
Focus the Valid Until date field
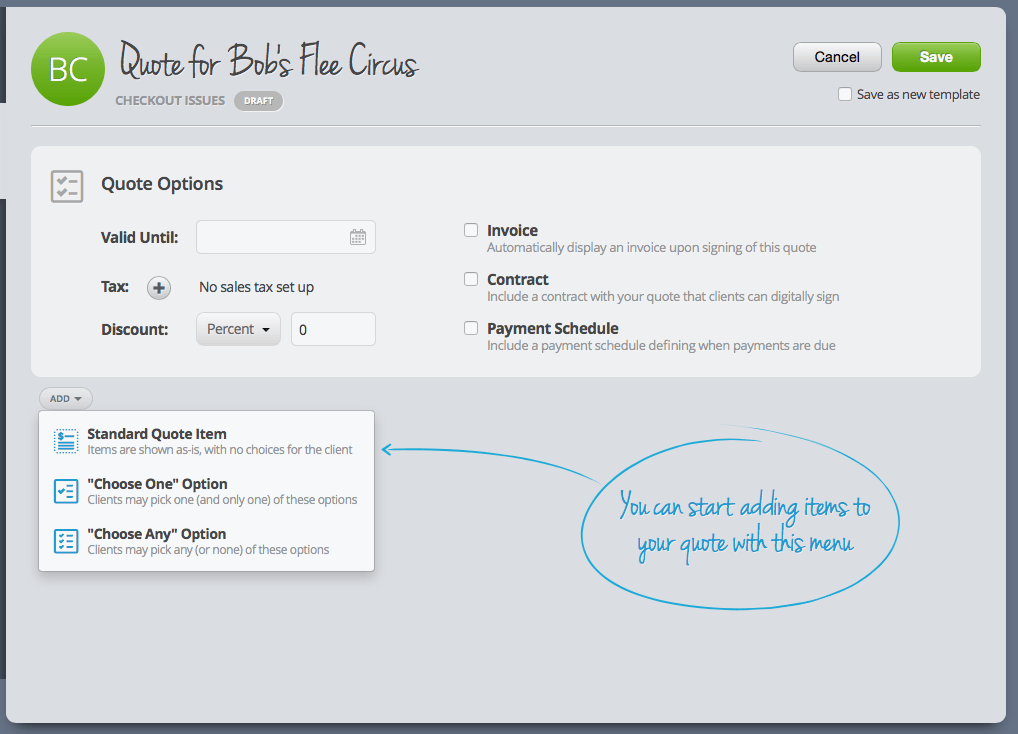pyautogui.click(x=272, y=237)
